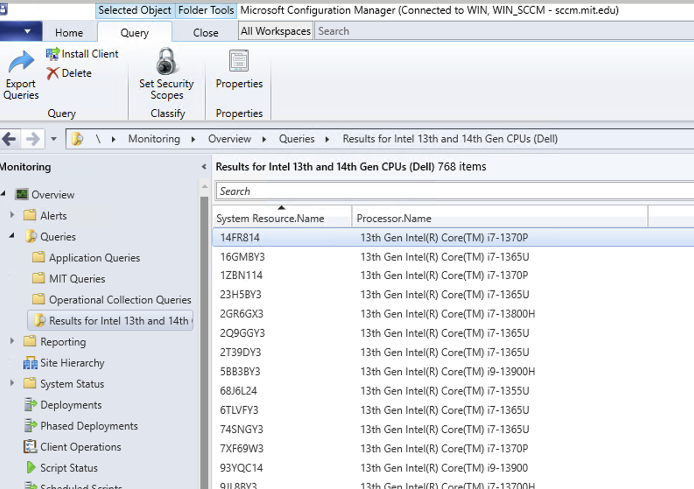The height and width of the screenshot is (489, 694).
Task: Click the Alerts folder icon
Action: pyautogui.click(x=30, y=215)
